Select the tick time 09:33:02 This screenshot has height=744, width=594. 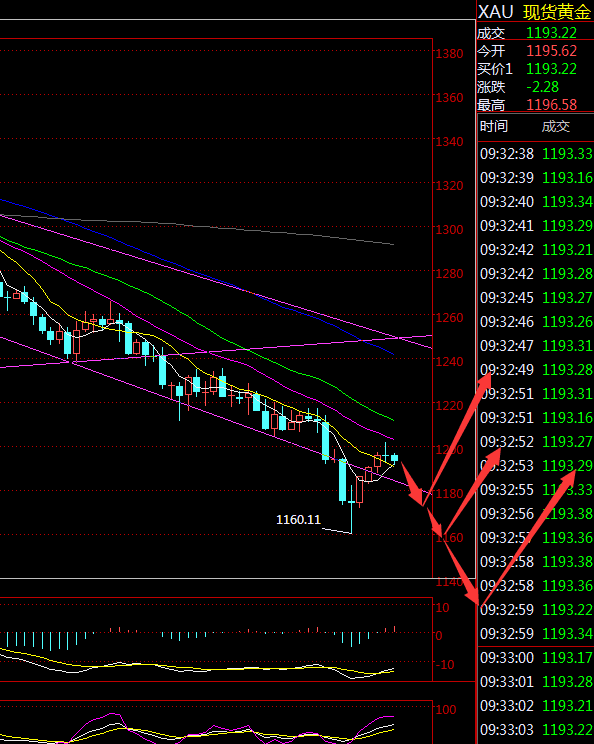click(507, 706)
